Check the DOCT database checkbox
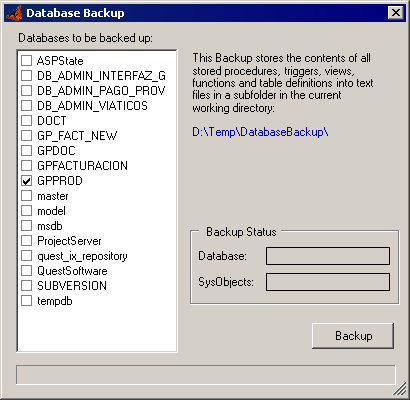The height and width of the screenshot is (400, 410). [x=26, y=121]
